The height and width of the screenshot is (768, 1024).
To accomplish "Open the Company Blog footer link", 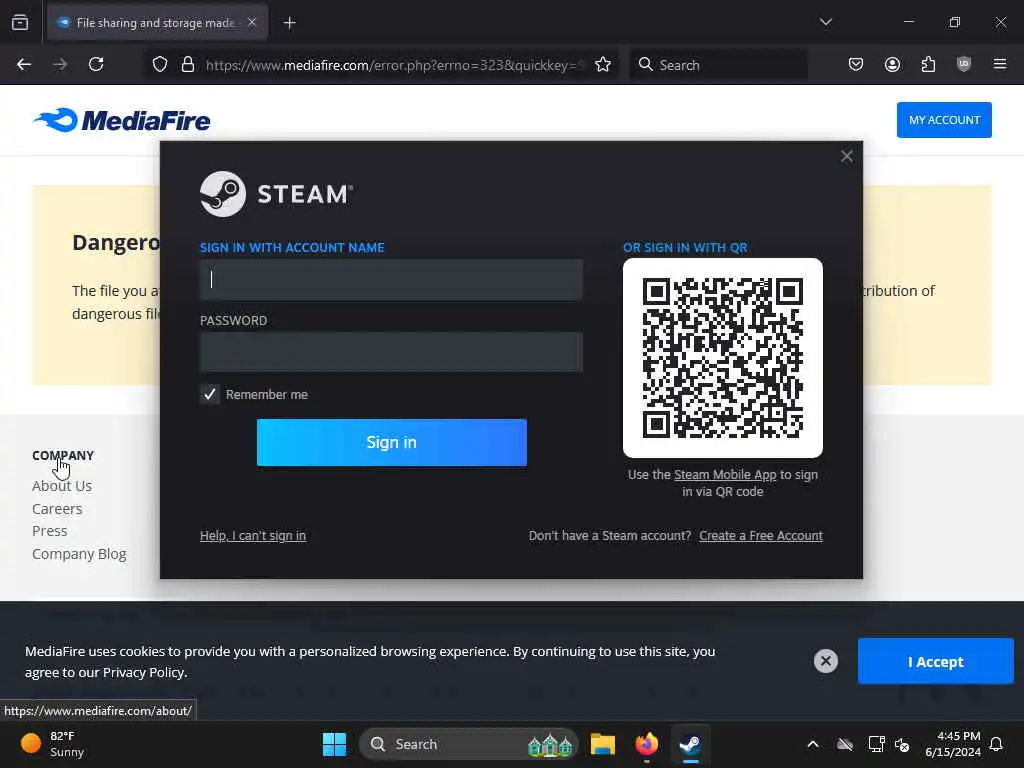I will [79, 554].
